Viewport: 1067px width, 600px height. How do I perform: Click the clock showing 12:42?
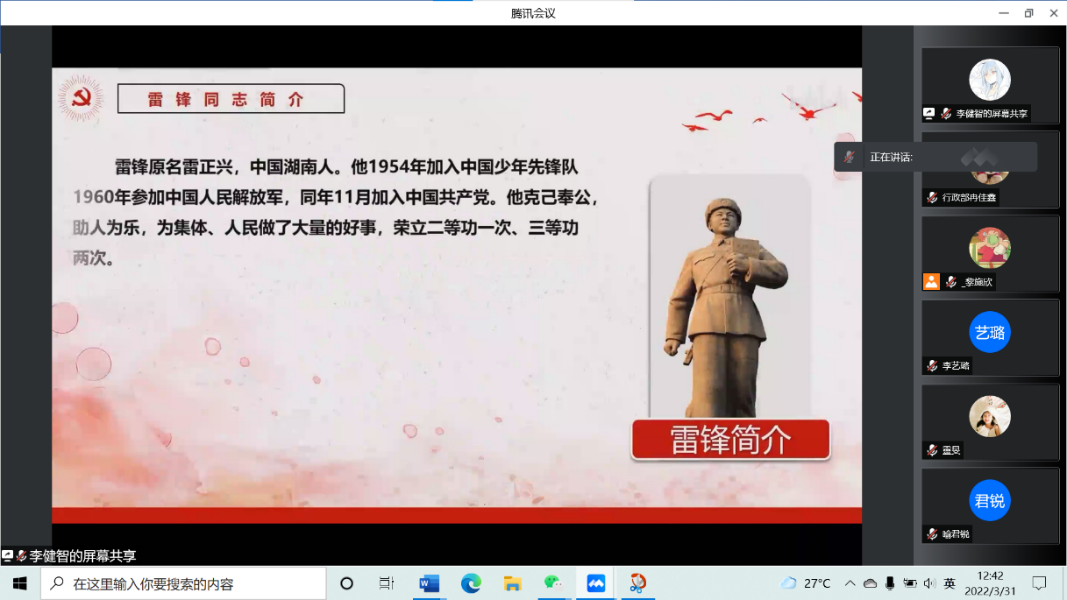990,583
